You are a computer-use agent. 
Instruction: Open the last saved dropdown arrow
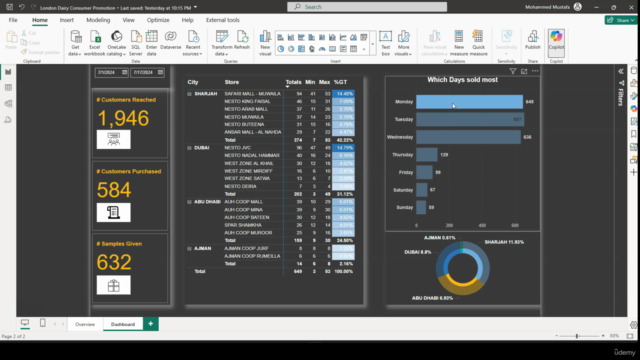pos(196,7)
